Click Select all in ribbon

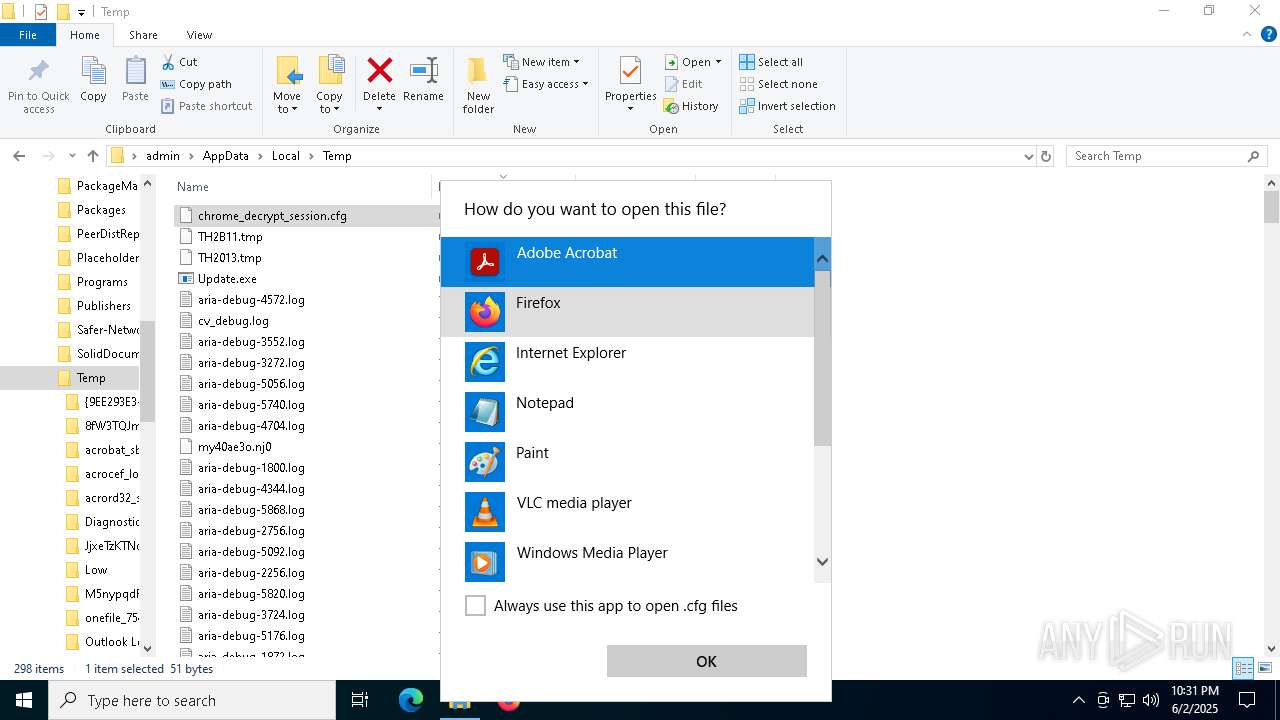(x=771, y=62)
